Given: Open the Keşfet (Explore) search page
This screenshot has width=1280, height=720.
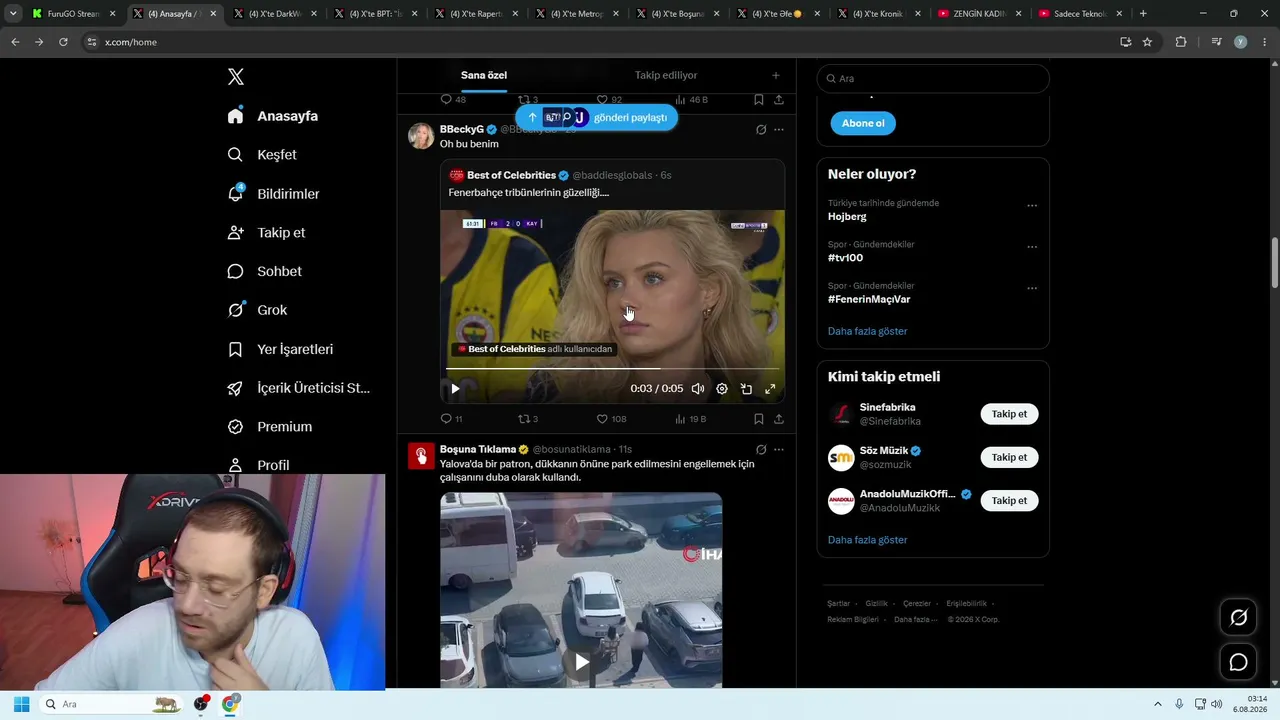Looking at the screenshot, I should 263,155.
